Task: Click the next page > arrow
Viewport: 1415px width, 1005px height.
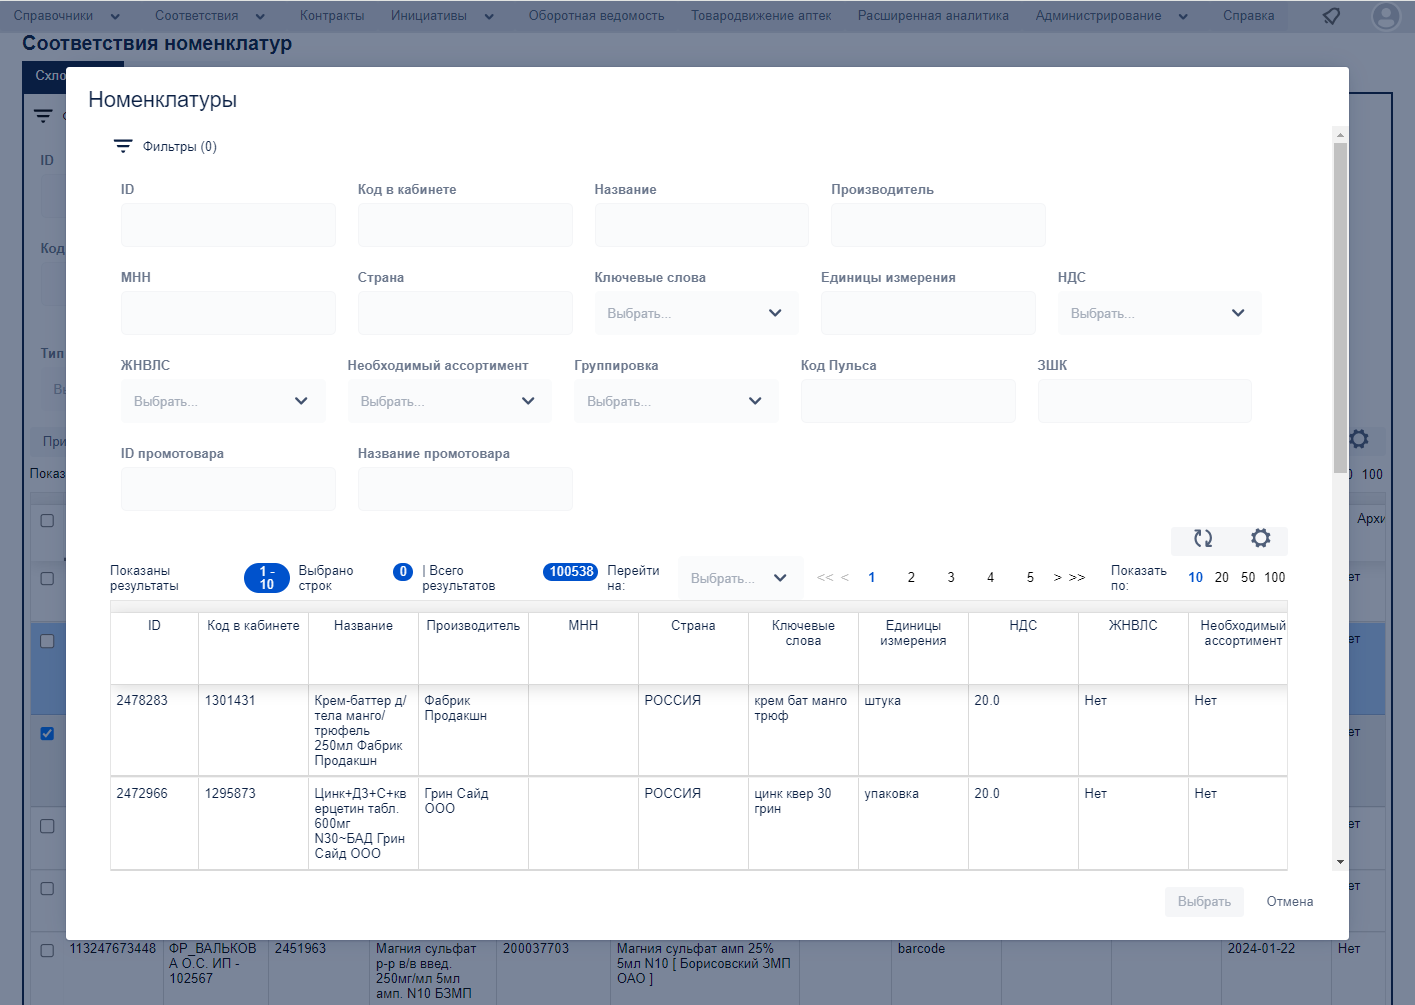Action: point(1058,577)
